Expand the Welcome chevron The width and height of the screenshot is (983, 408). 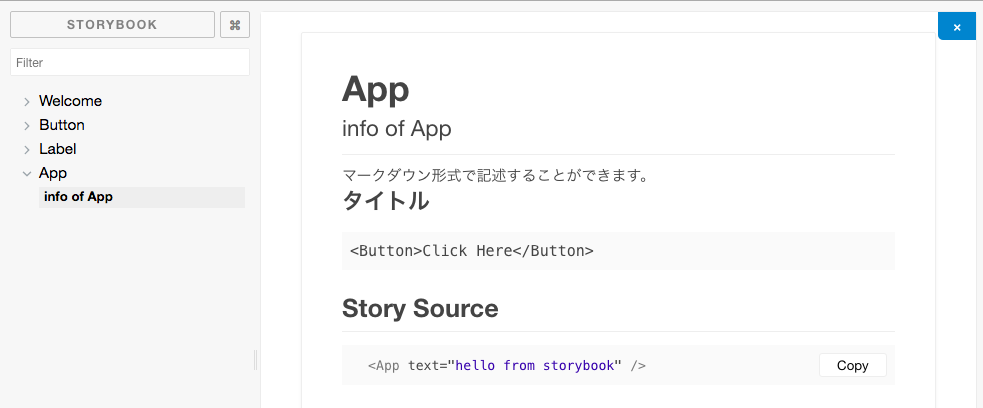tap(26, 102)
